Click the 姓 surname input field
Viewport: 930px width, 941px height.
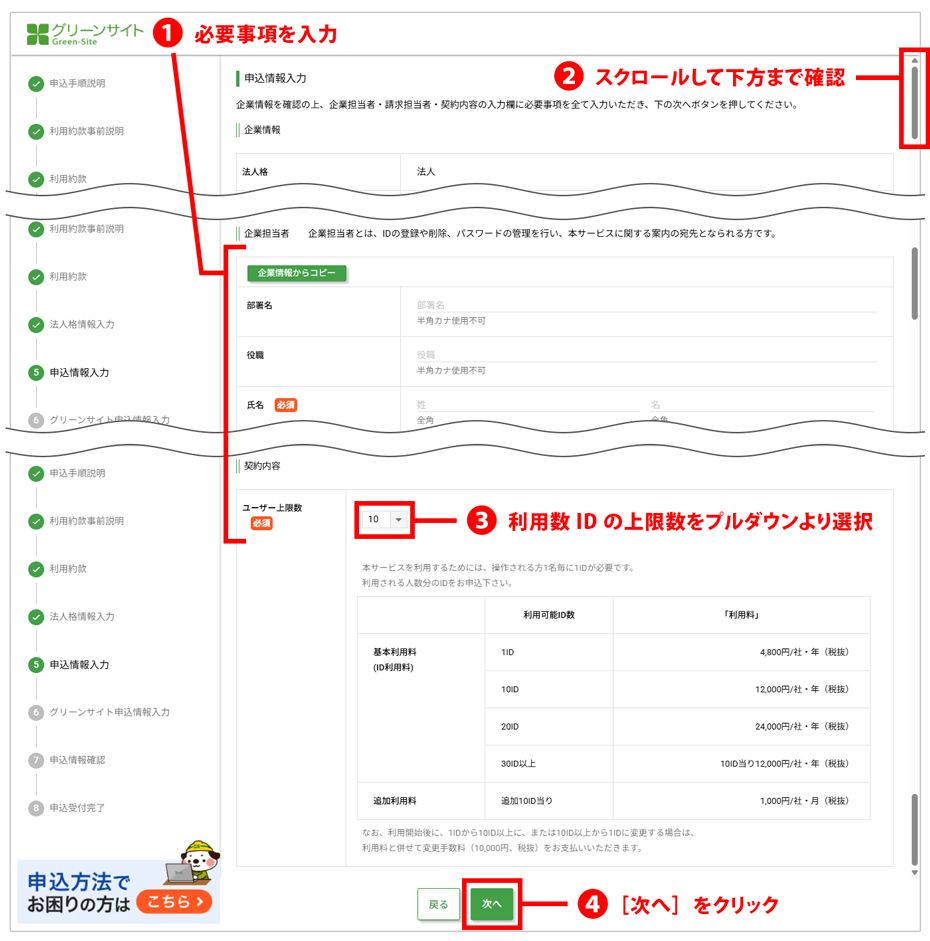click(x=527, y=404)
